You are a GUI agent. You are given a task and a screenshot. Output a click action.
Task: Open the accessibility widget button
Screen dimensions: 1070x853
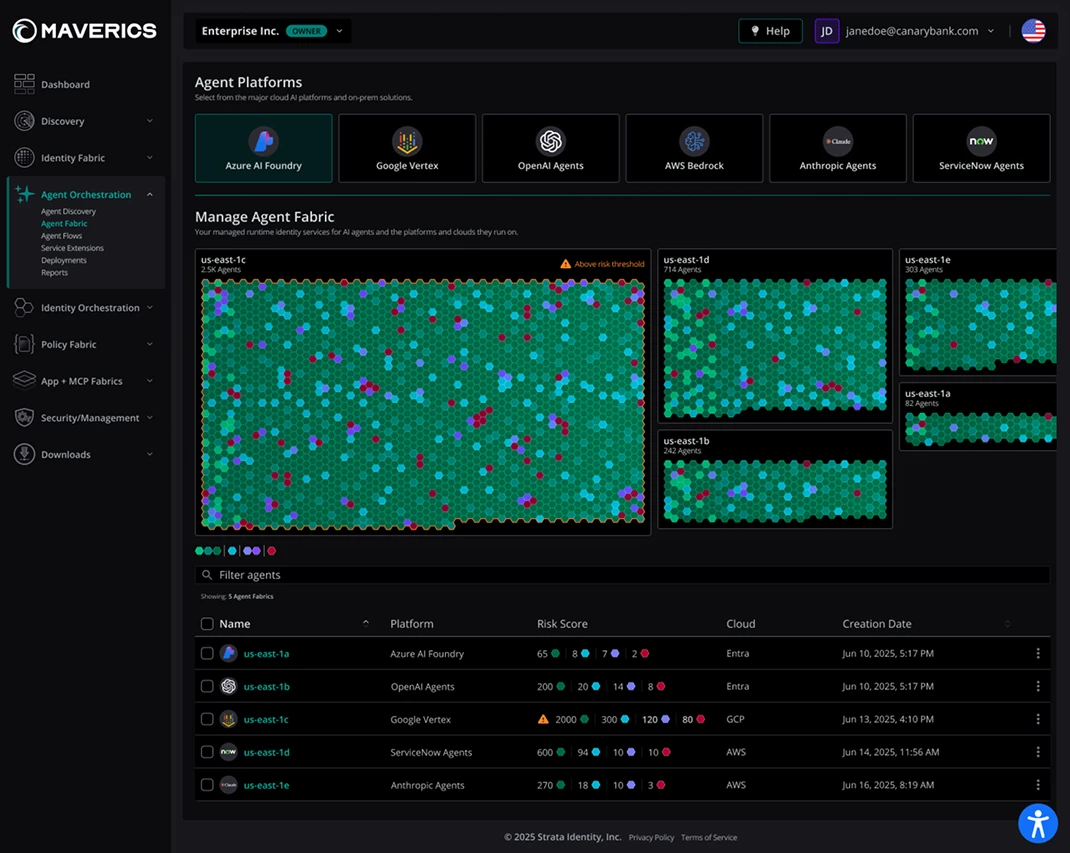click(1038, 823)
